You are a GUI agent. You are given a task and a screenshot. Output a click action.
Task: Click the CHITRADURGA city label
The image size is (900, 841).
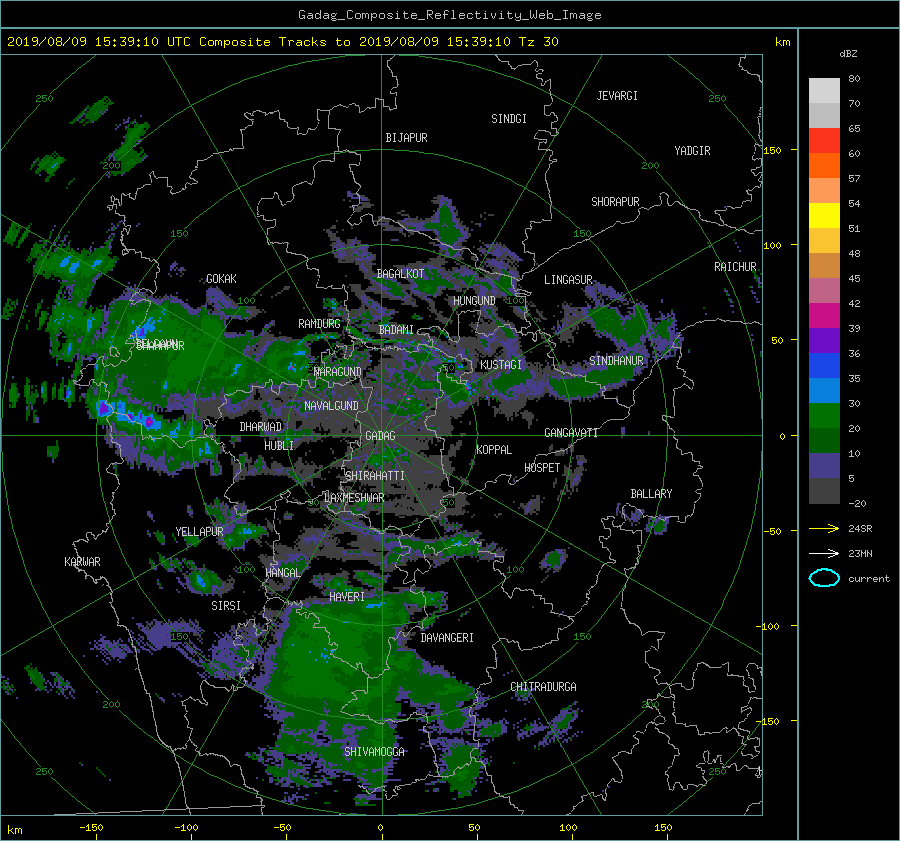click(543, 687)
